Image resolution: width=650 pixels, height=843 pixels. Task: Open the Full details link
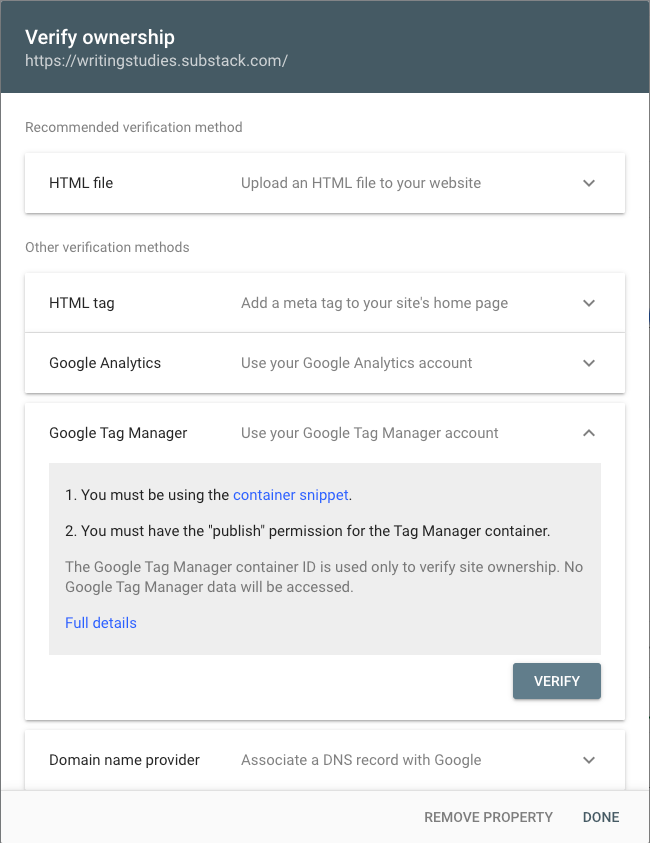100,623
